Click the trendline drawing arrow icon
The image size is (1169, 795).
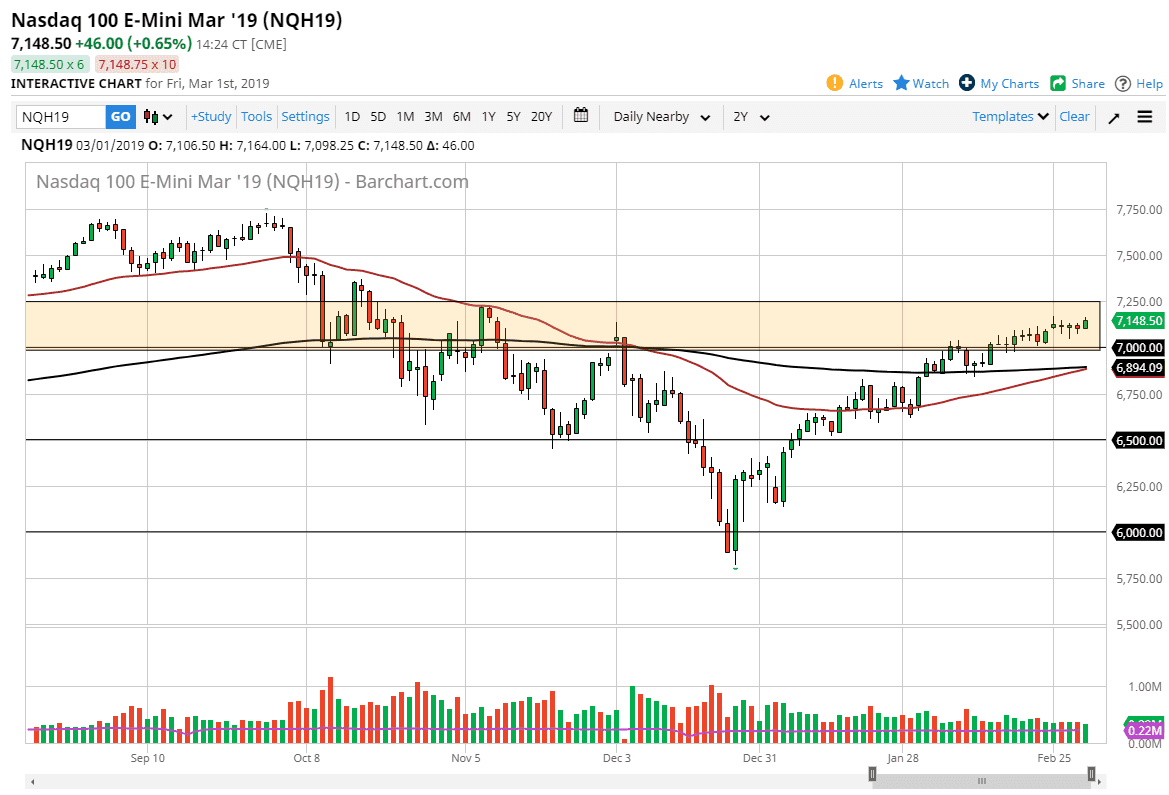[1113, 117]
